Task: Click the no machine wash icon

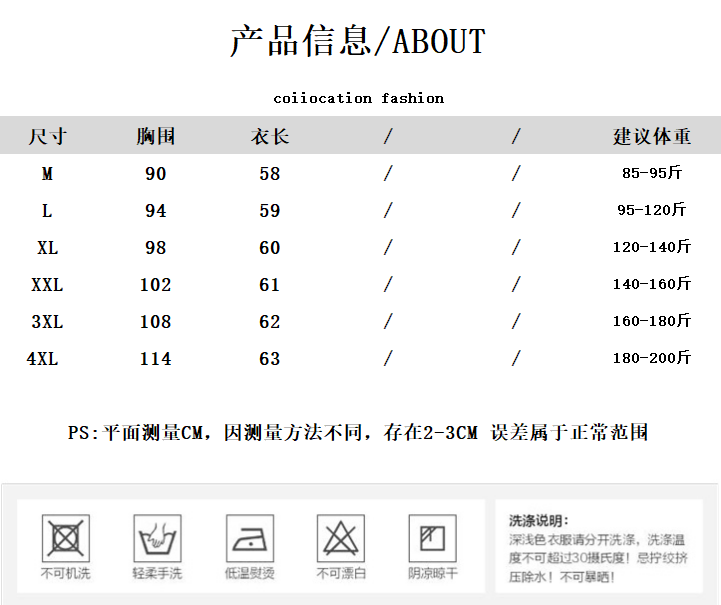Action: (x=66, y=538)
